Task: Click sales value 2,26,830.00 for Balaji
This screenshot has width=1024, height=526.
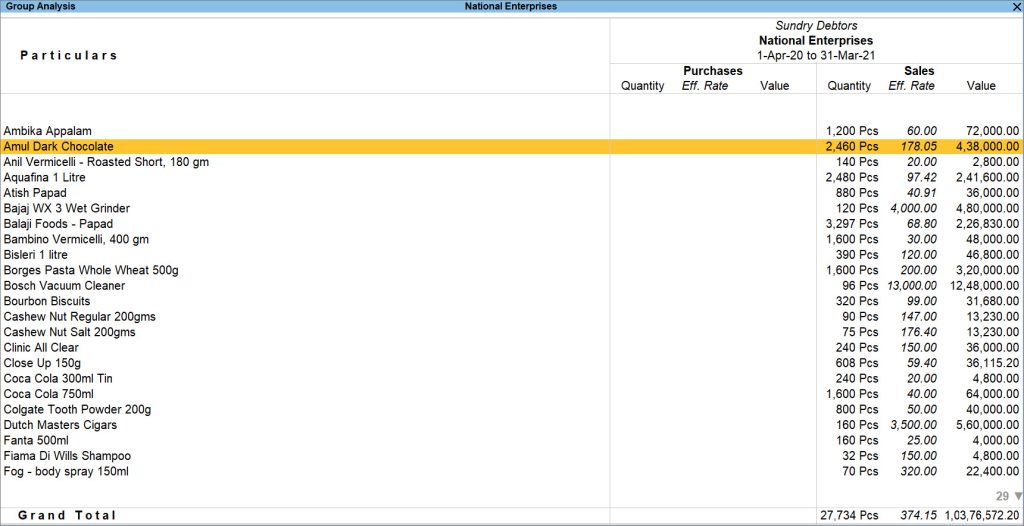Action: pos(987,224)
